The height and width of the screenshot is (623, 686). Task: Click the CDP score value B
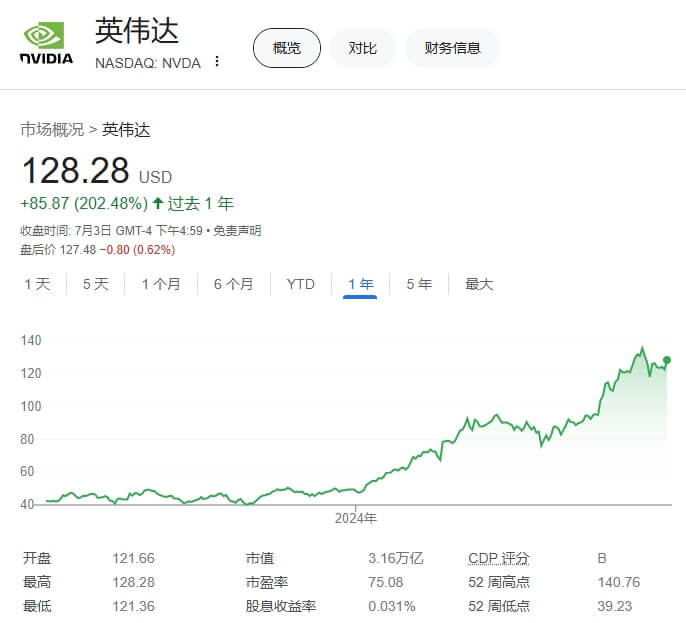tap(602, 558)
